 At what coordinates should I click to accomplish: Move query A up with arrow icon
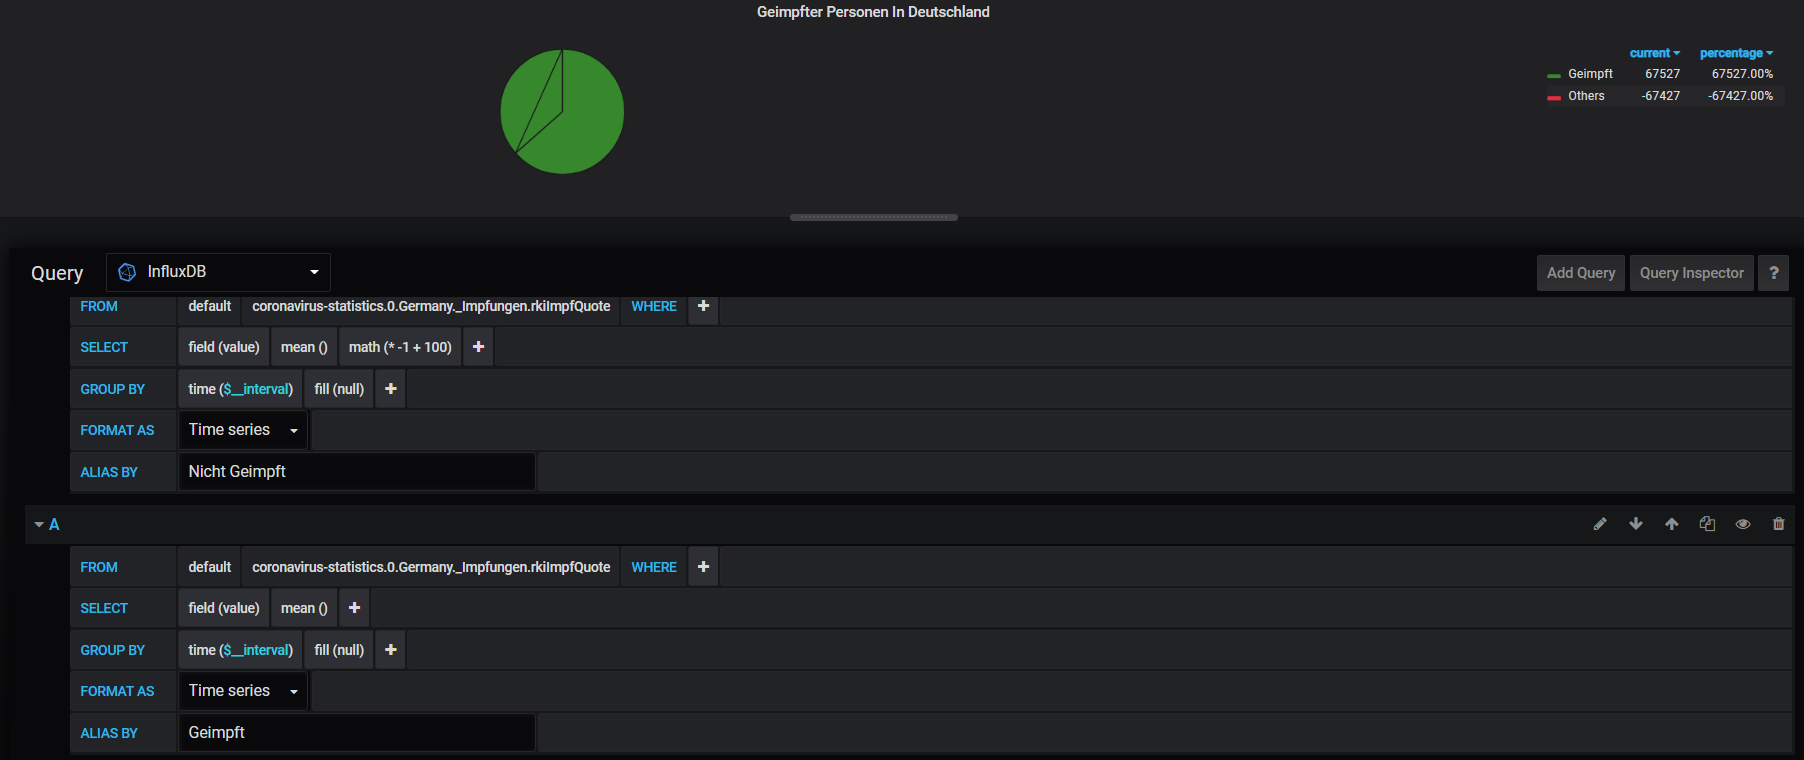coord(1672,524)
